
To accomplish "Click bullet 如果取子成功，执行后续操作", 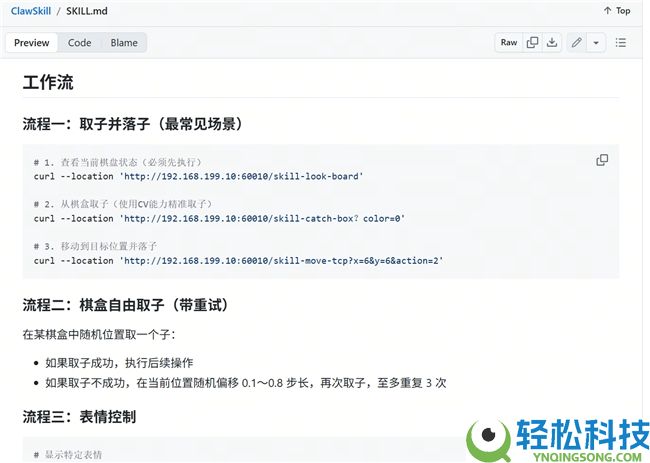I will 119,363.
